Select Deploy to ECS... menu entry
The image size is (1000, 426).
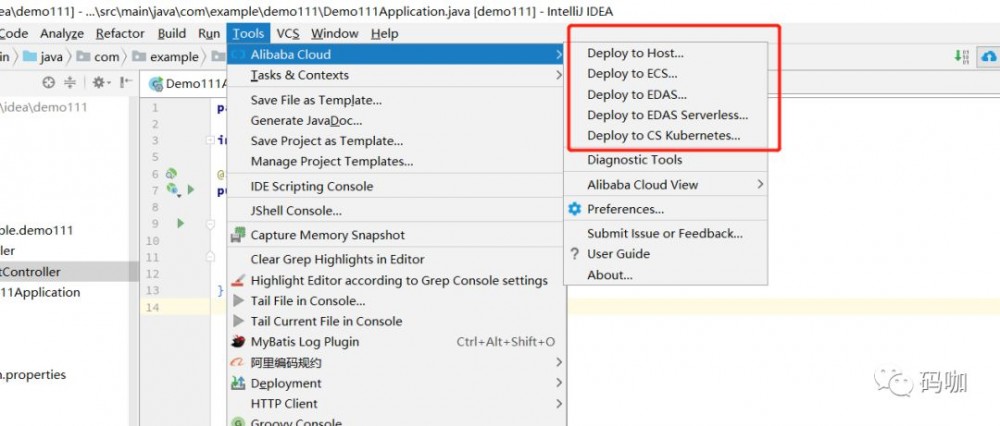click(x=632, y=74)
